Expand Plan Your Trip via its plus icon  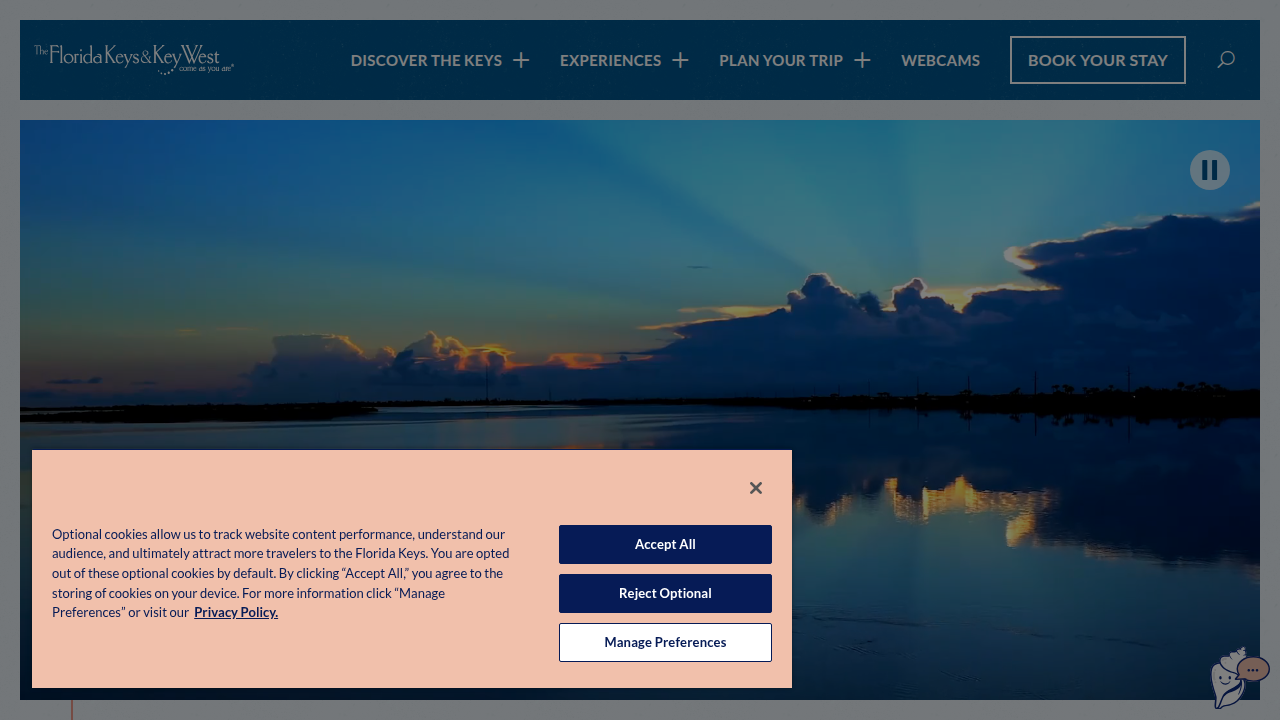[x=862, y=60]
